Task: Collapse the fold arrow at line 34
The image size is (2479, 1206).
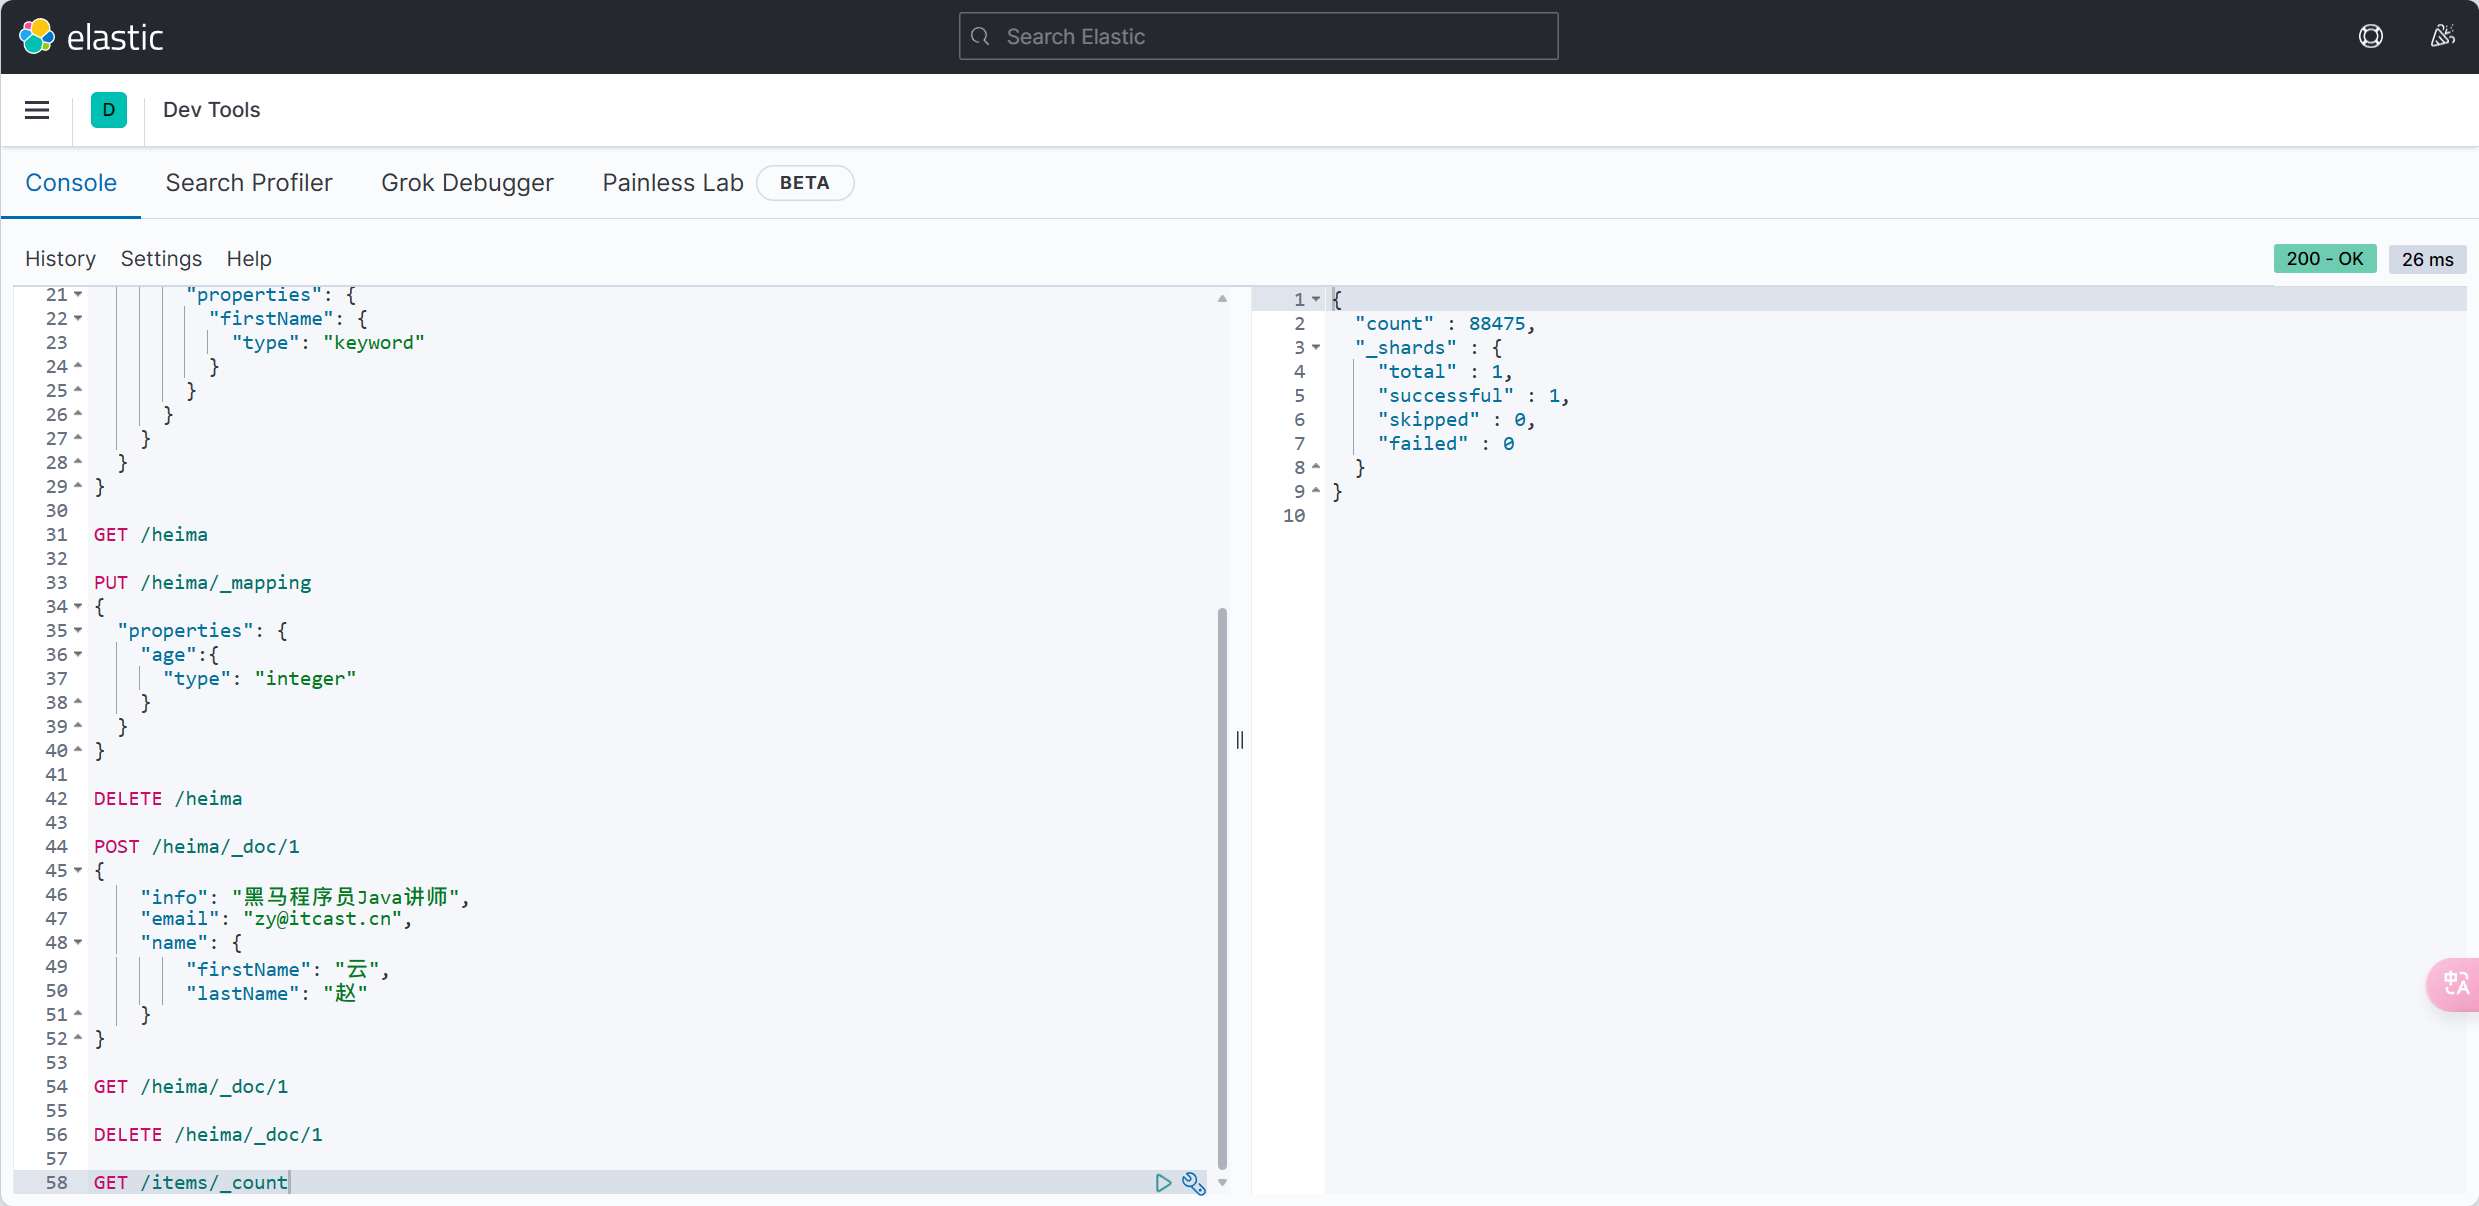Action: pos(78,607)
